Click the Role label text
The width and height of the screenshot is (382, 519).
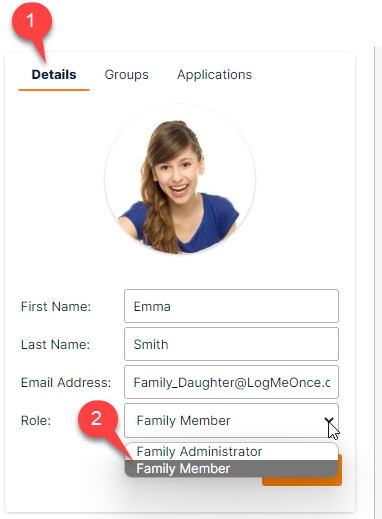36,420
